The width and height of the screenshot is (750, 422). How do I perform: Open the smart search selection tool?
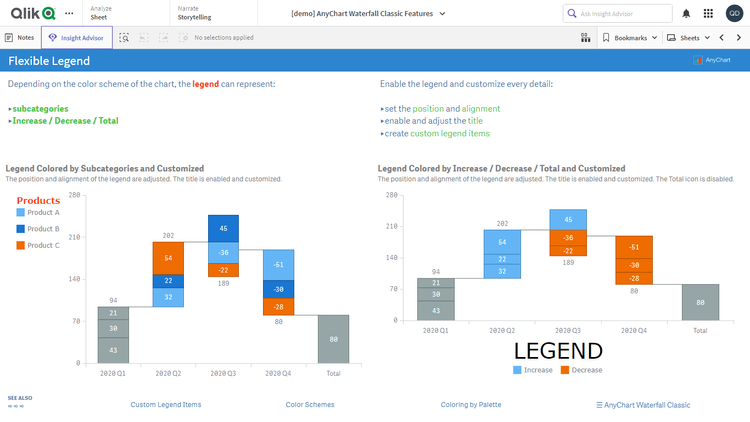(124, 37)
